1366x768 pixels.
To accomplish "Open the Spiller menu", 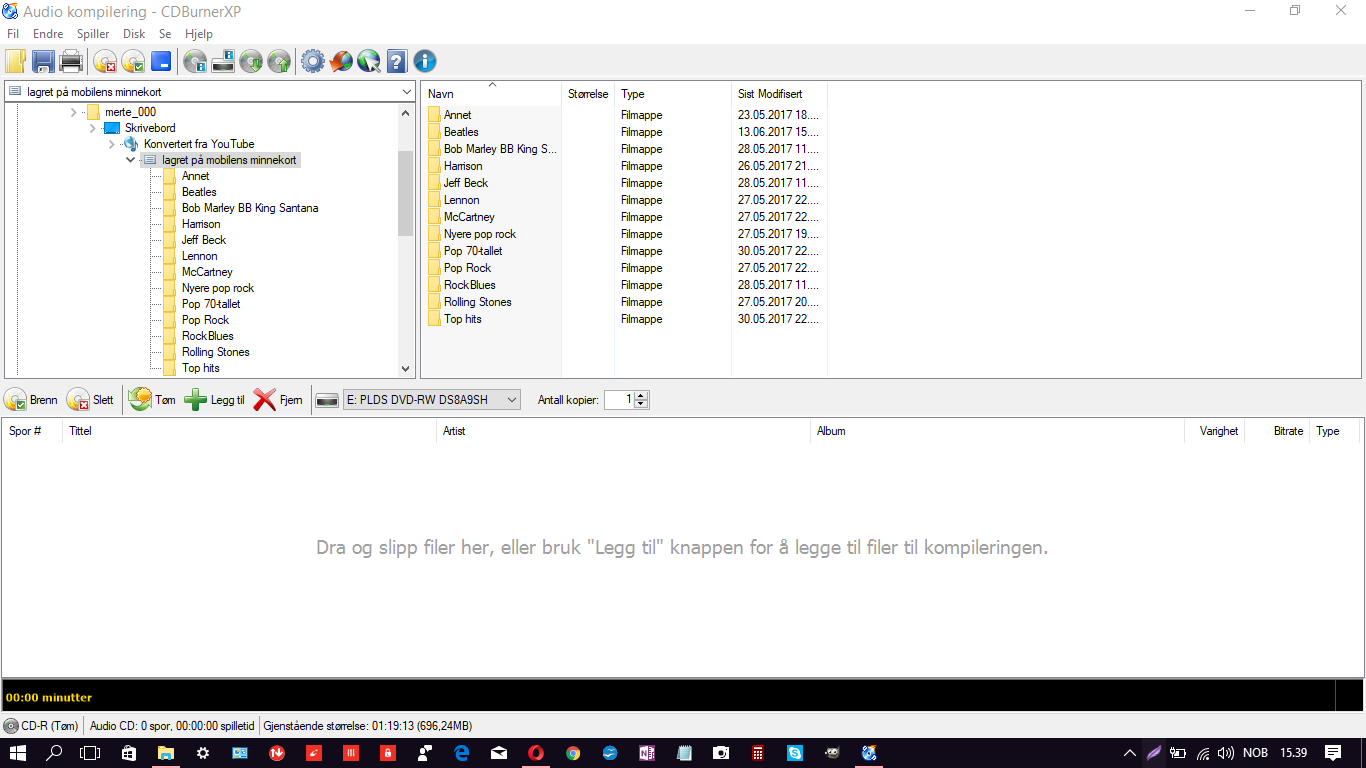I will (x=93, y=34).
